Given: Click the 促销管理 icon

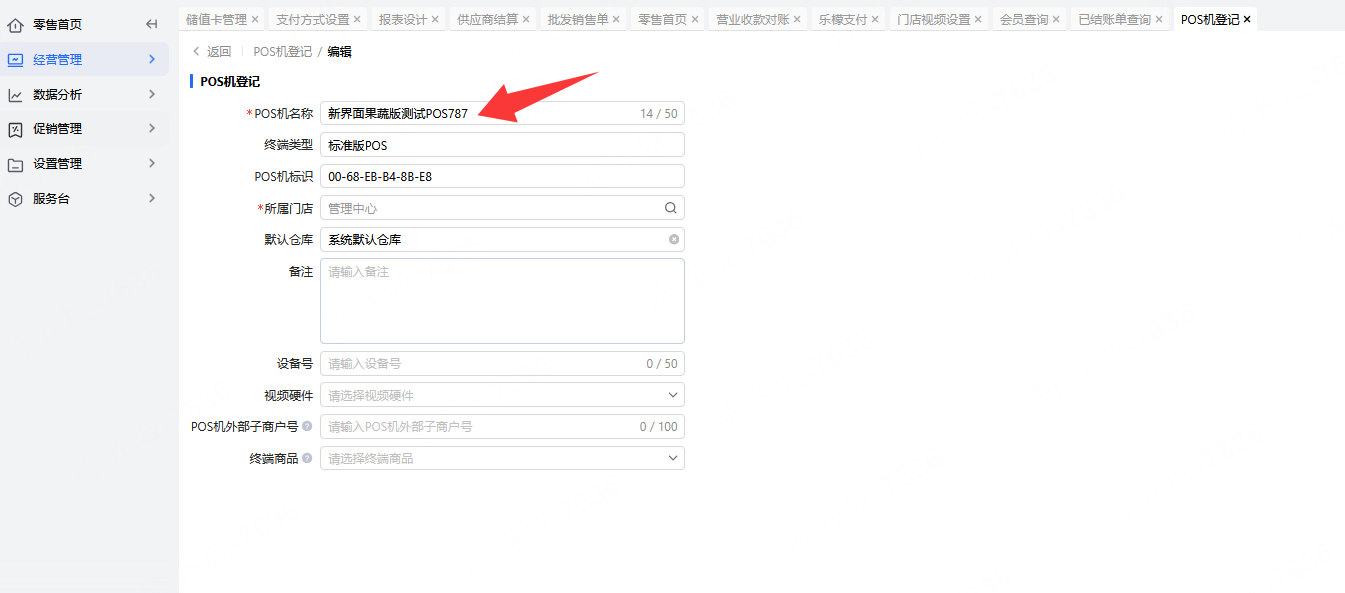Looking at the screenshot, I should click(x=15, y=129).
